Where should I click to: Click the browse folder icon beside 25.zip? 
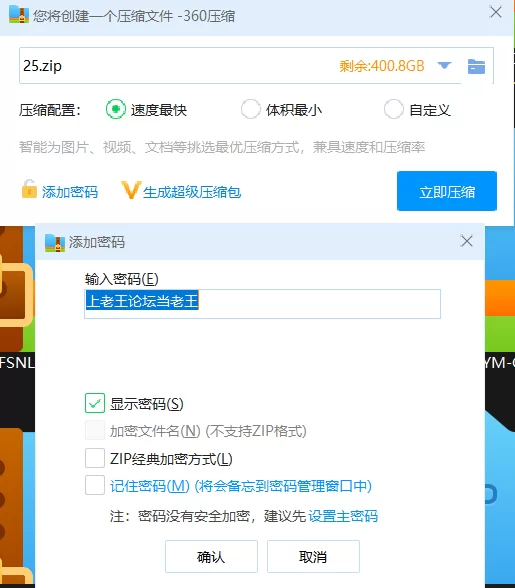click(476, 66)
